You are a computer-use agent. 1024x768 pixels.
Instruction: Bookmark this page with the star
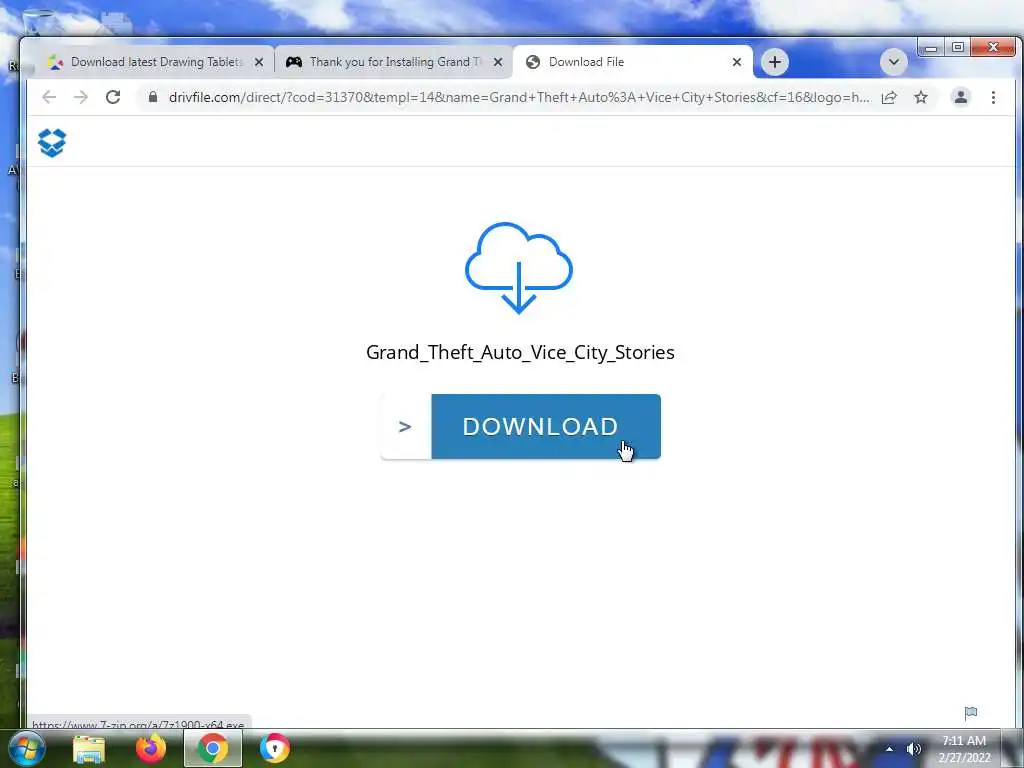point(921,97)
